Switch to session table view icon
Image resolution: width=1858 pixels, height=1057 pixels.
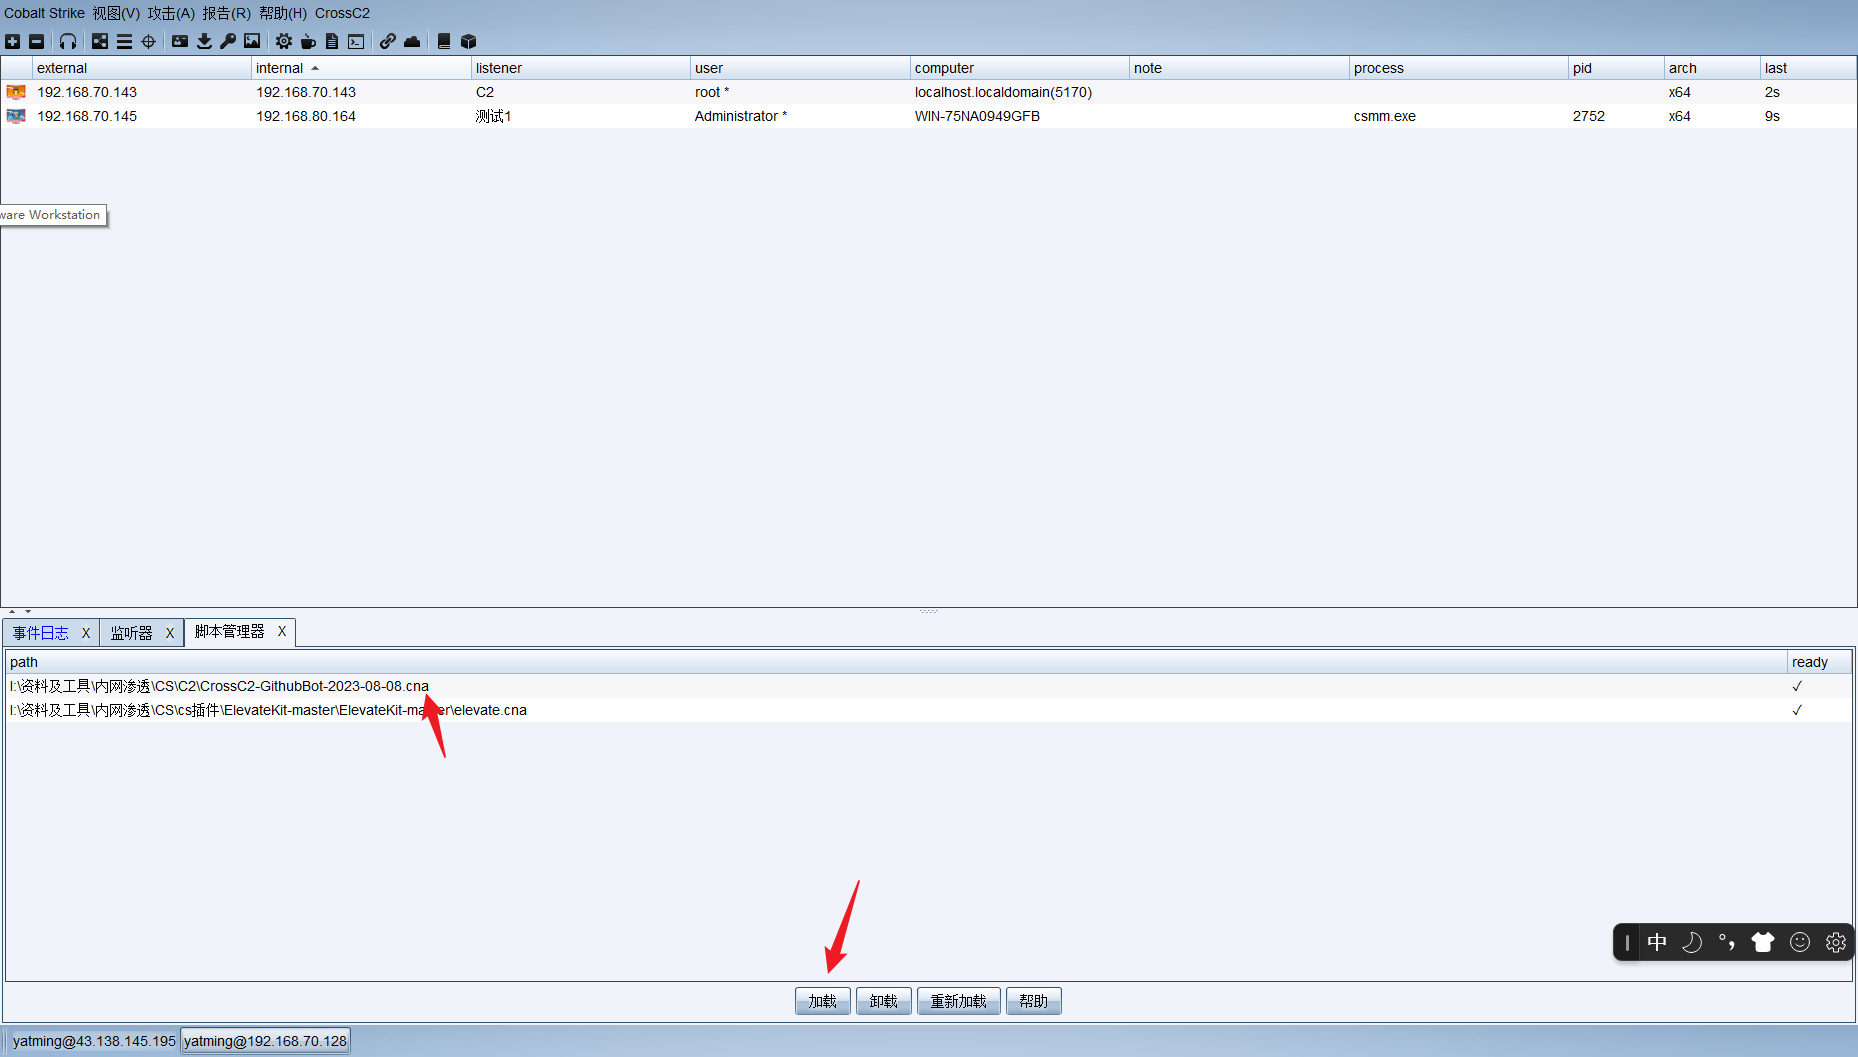click(x=124, y=41)
